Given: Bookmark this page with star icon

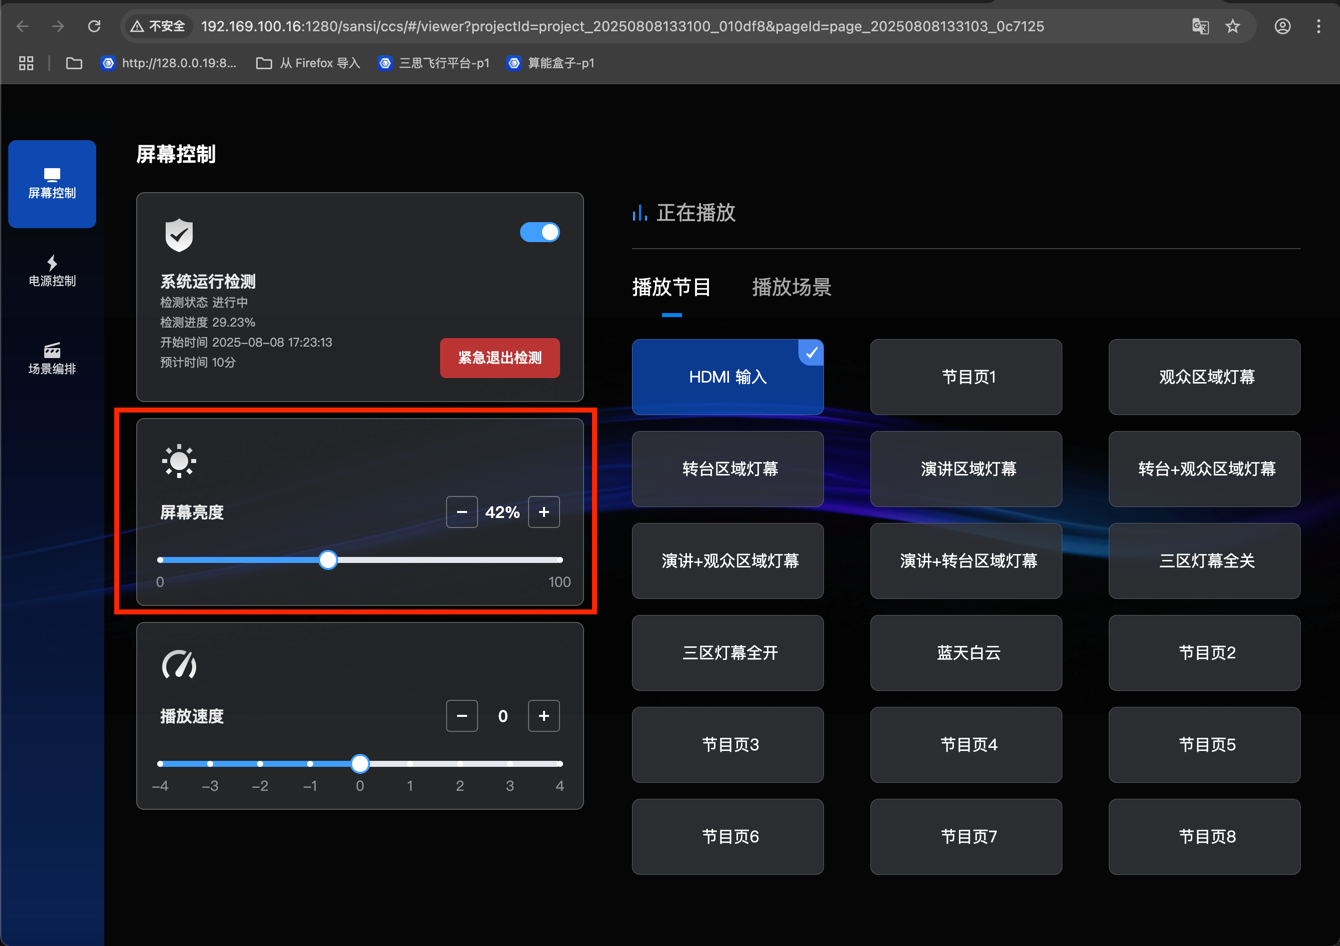Looking at the screenshot, I should [1233, 26].
